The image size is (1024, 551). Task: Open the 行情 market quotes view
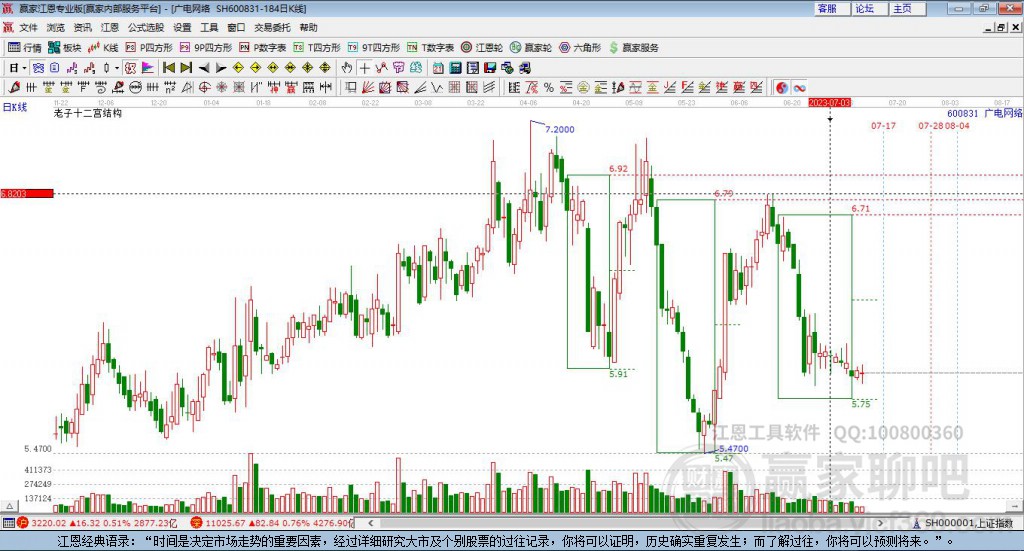coord(24,48)
